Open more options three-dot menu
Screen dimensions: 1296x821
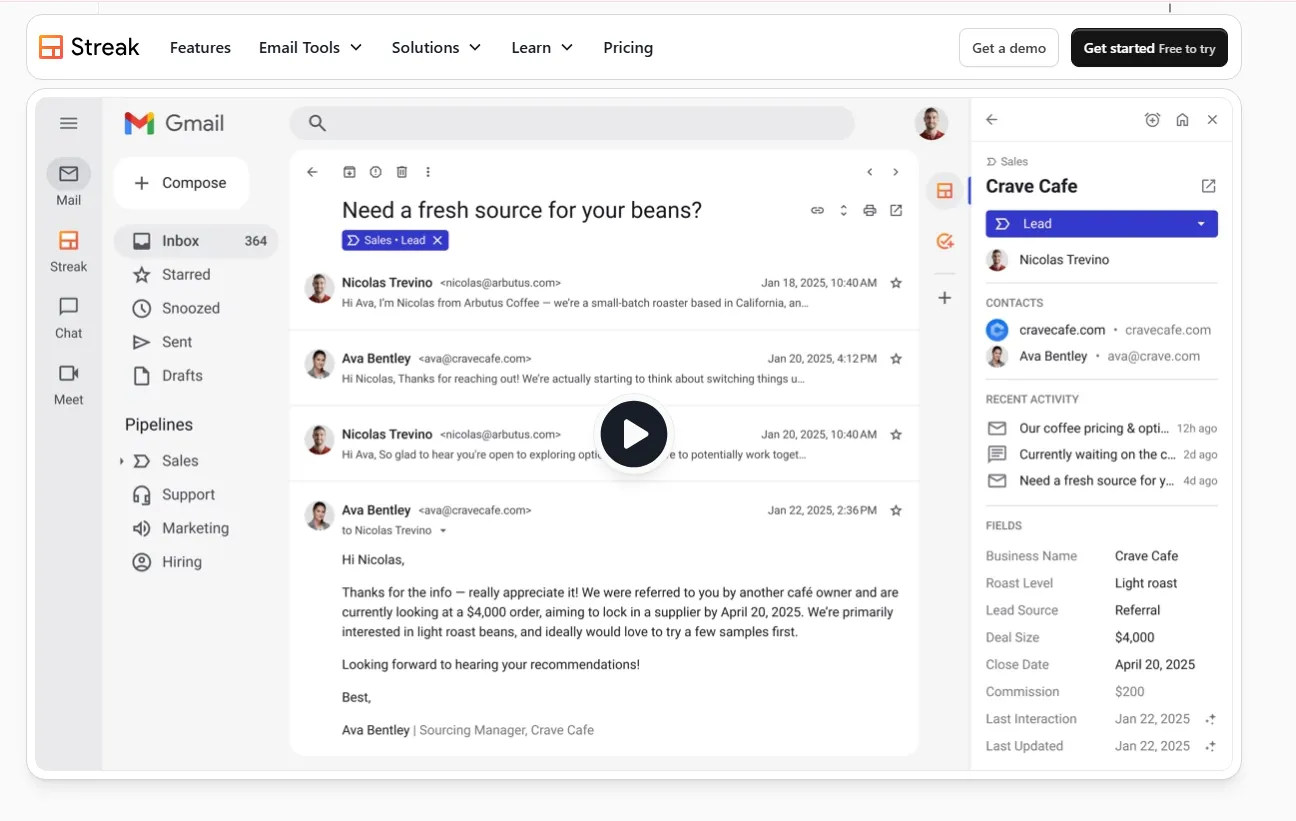coord(428,172)
